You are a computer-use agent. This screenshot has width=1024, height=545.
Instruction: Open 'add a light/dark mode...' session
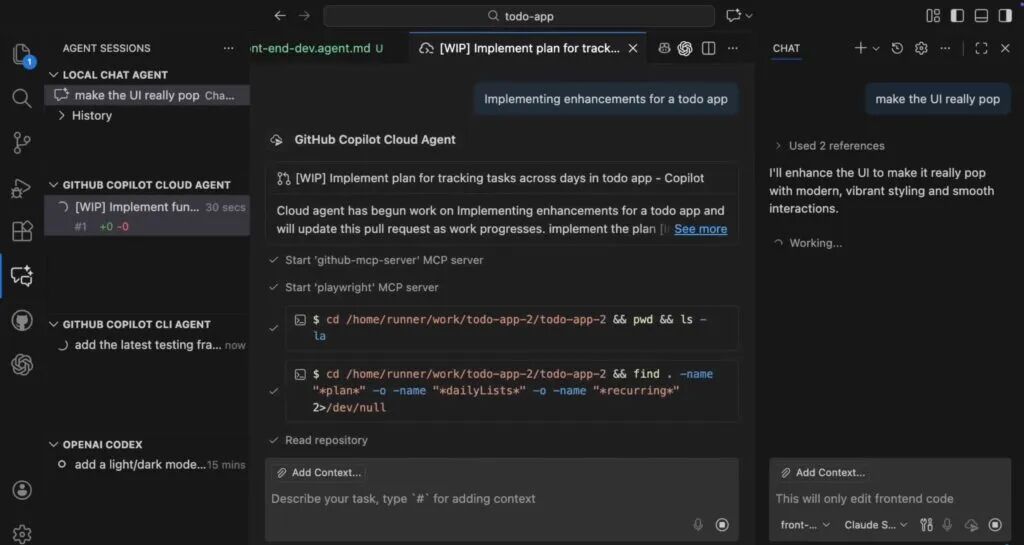(147, 465)
